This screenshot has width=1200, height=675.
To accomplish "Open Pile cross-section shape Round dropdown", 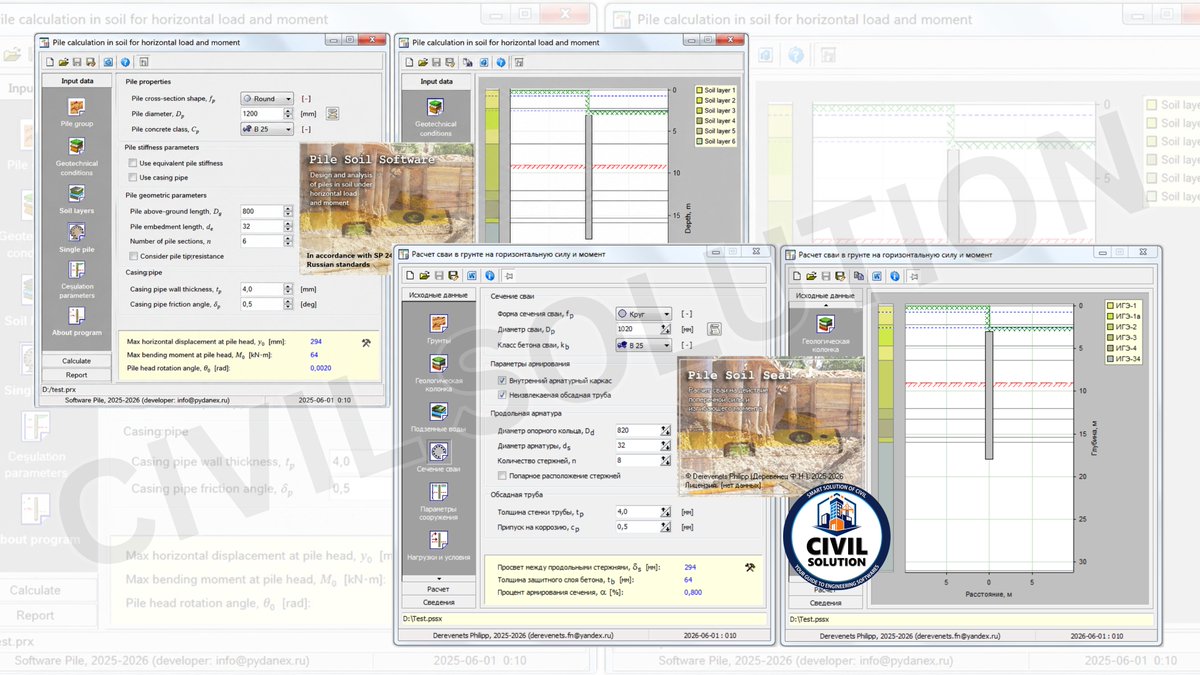I will (x=267, y=99).
